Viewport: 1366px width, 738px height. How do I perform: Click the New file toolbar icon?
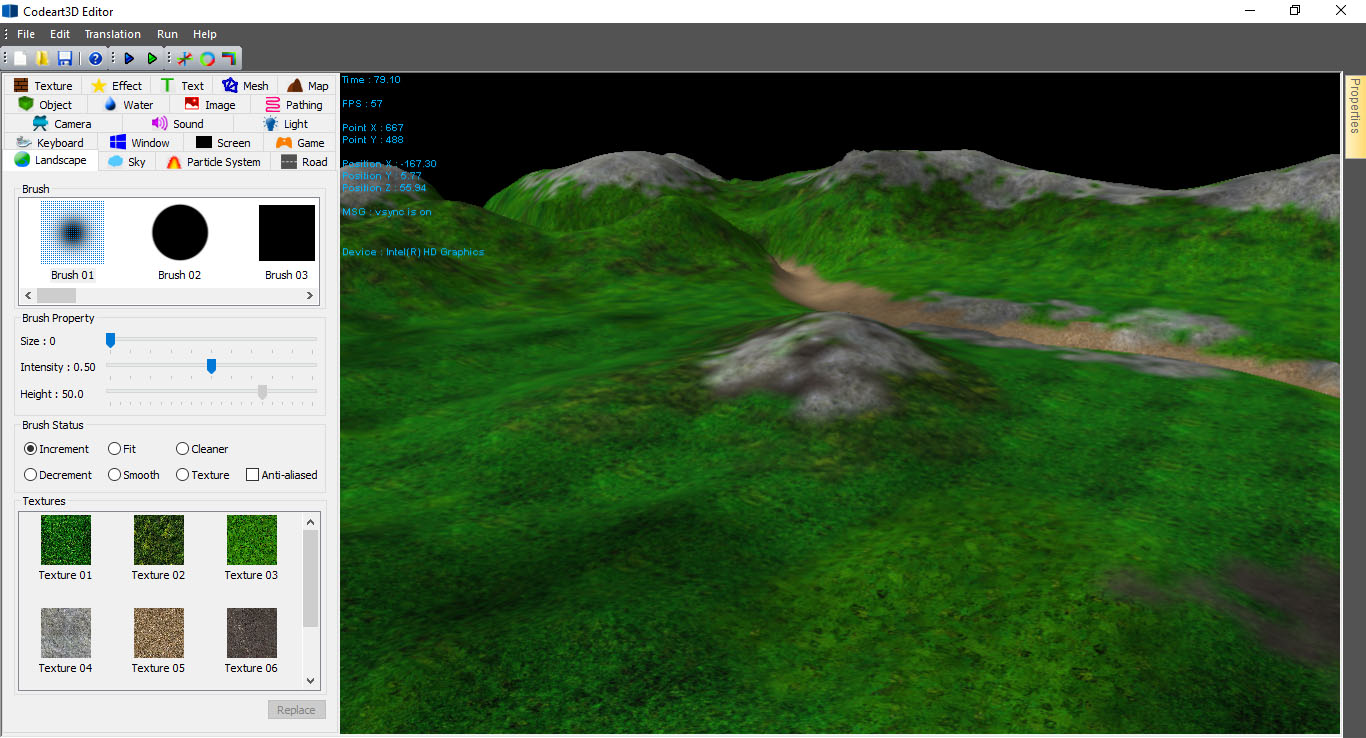[20, 59]
